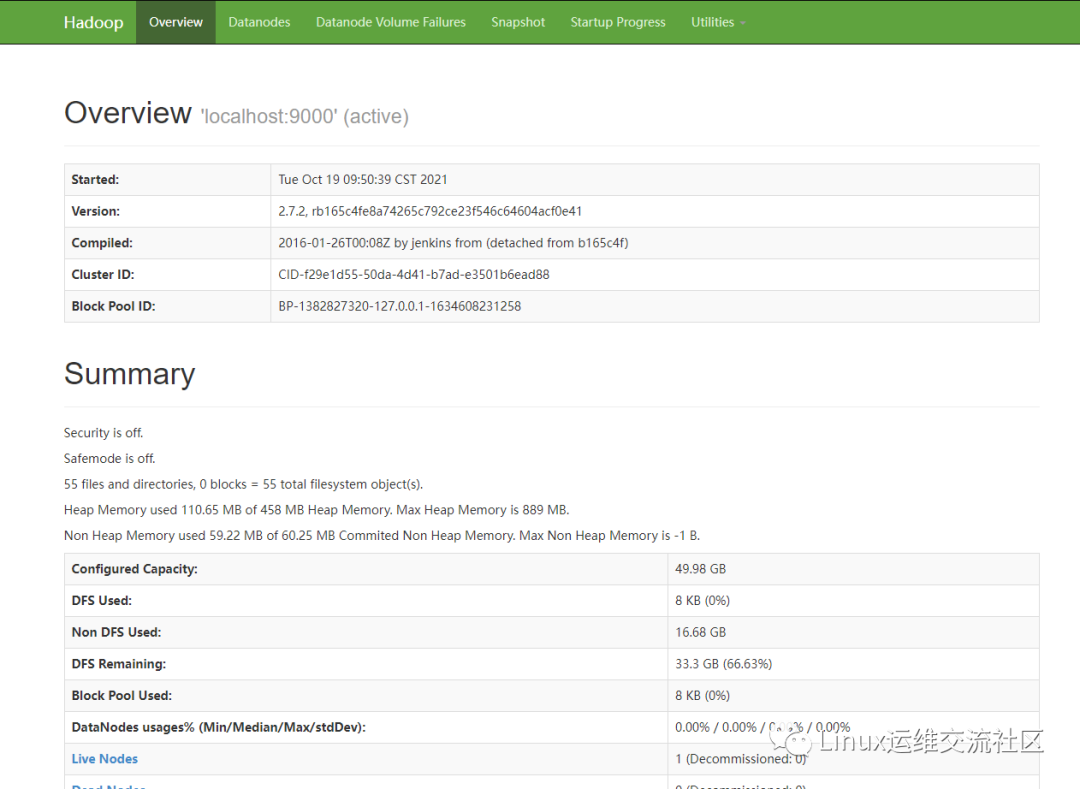Open Datanode Volume Failures tab
Image resolution: width=1080 pixels, height=789 pixels.
click(x=391, y=22)
